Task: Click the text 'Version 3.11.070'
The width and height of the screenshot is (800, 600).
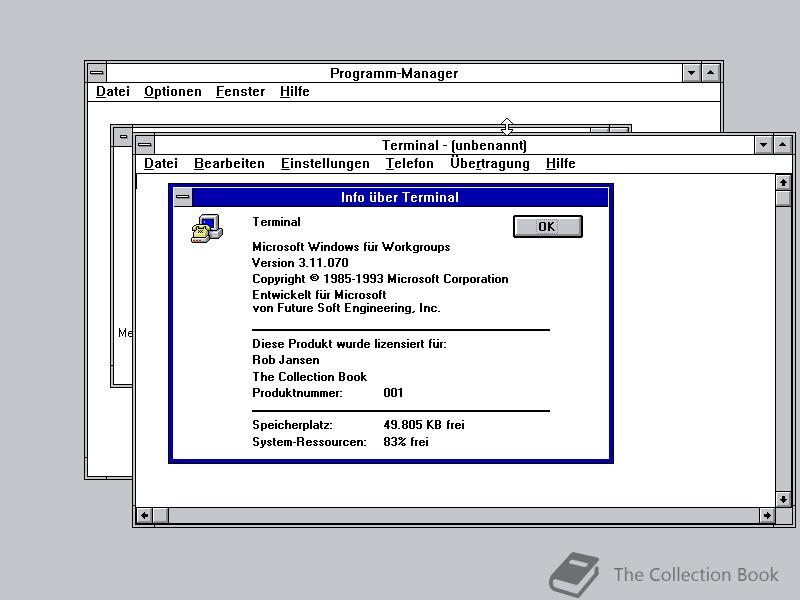Action: [300, 263]
